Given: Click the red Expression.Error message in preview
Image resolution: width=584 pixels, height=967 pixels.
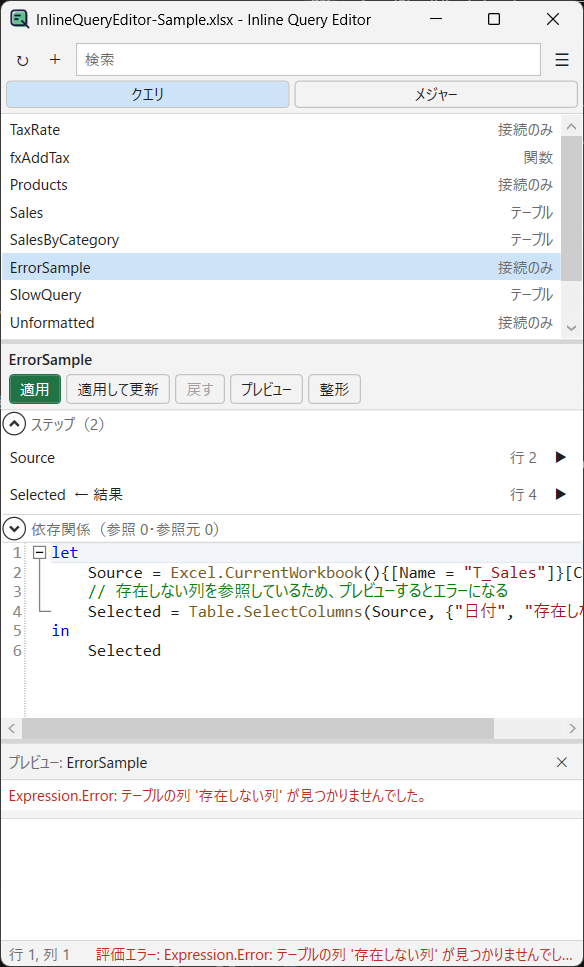Looking at the screenshot, I should click(218, 796).
